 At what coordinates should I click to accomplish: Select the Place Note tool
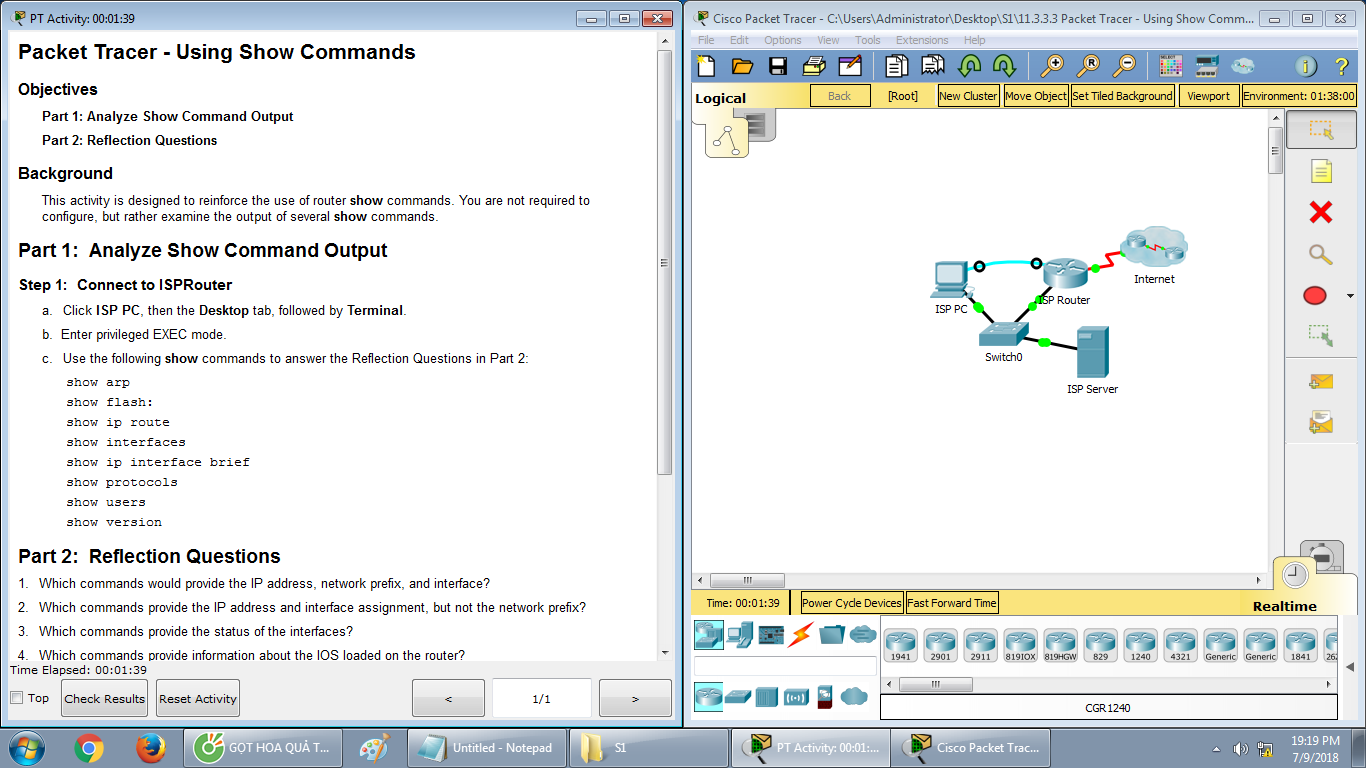click(x=1321, y=171)
